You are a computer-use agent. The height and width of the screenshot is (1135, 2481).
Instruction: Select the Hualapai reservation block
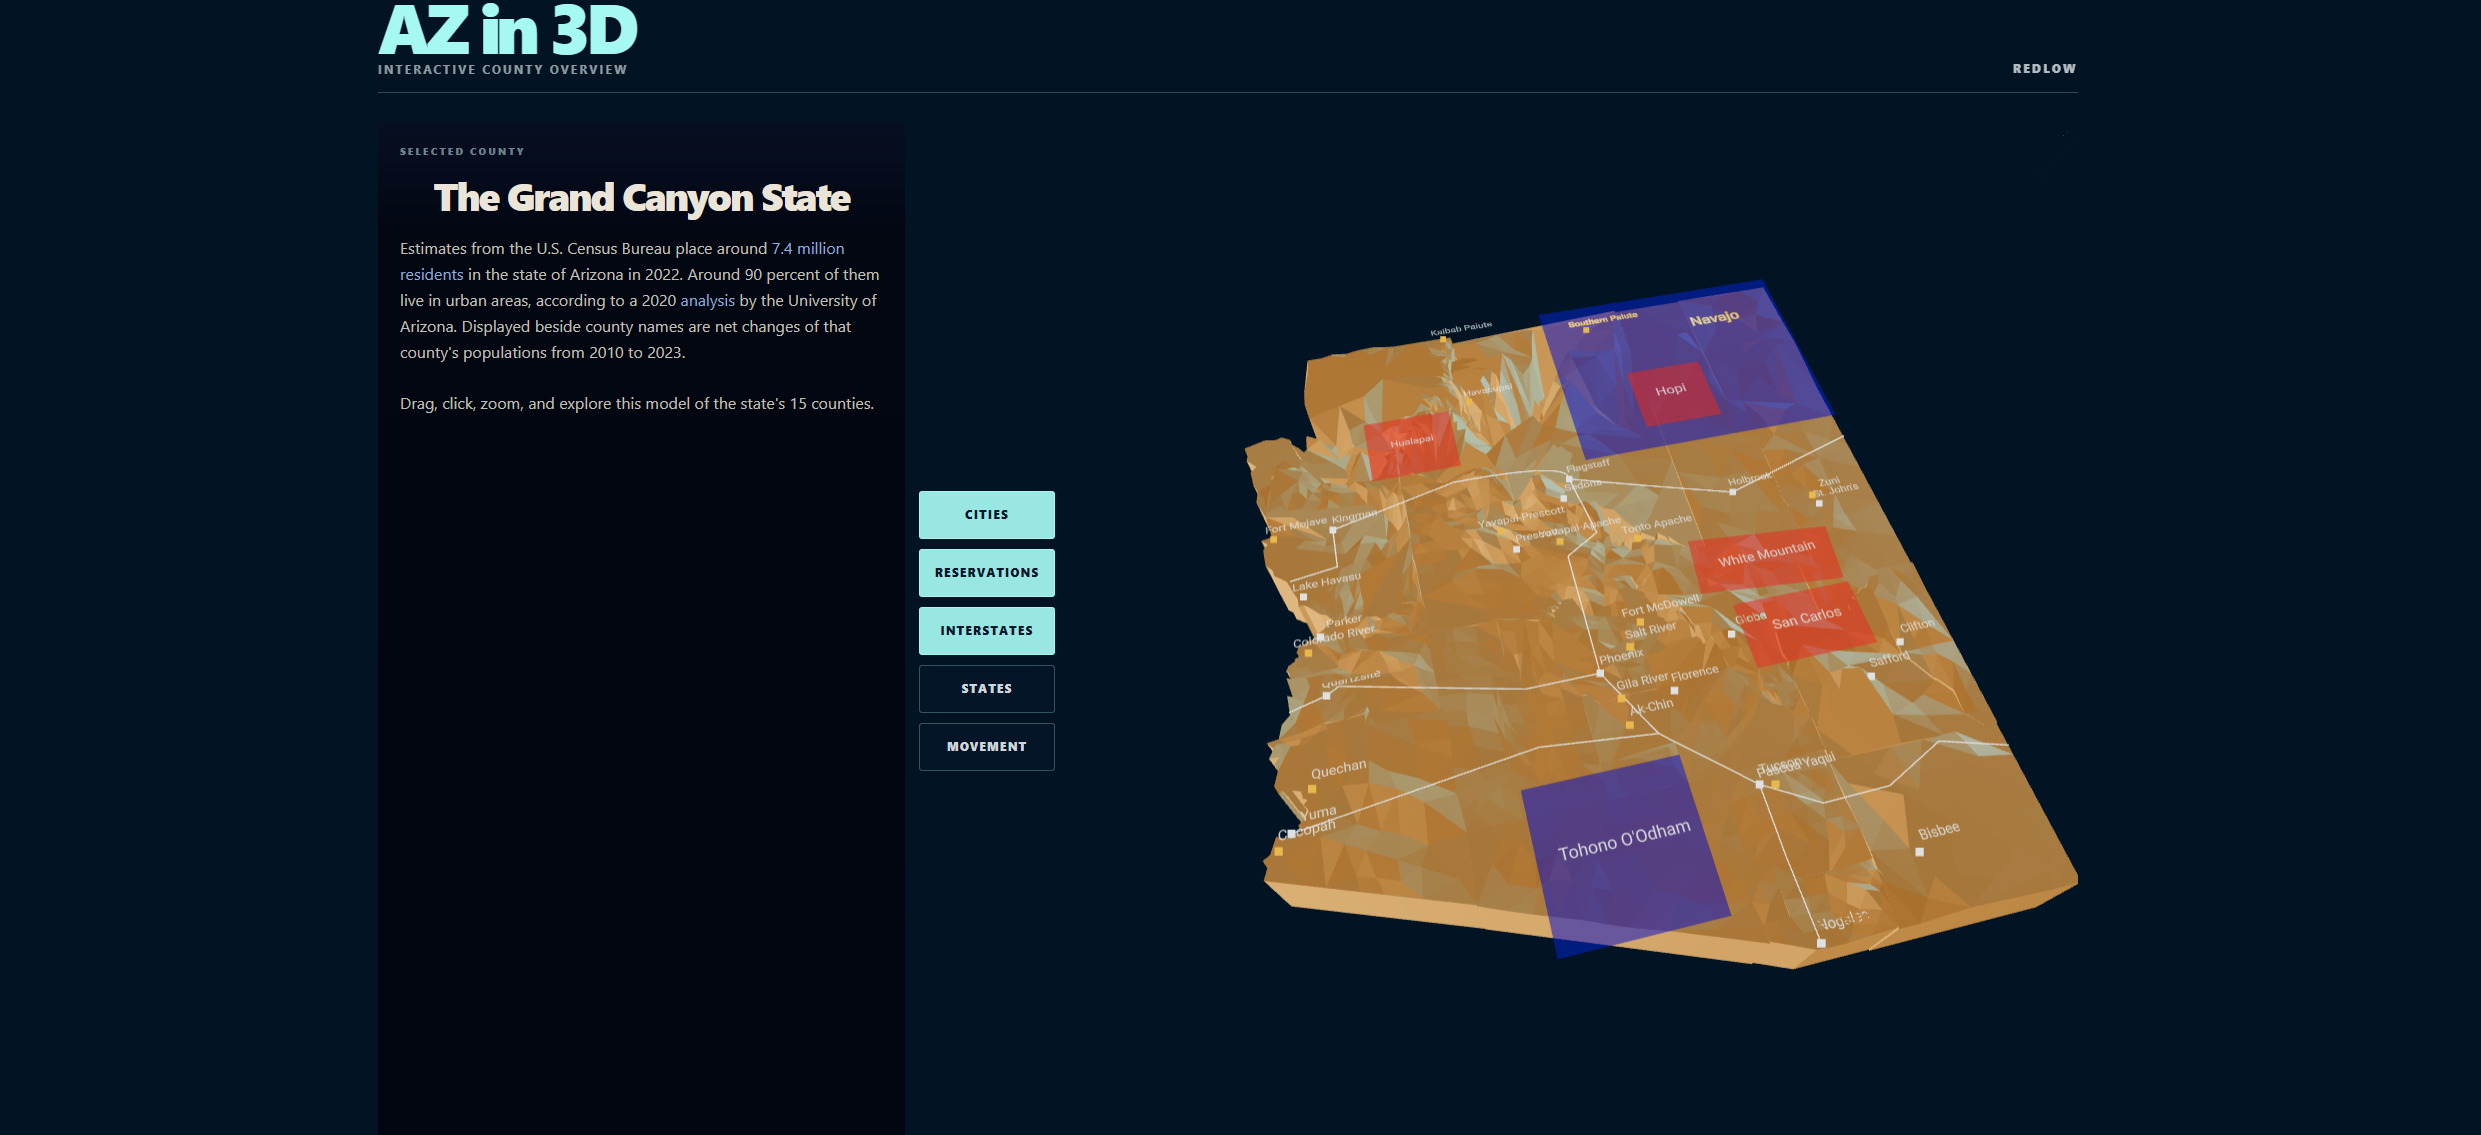[x=1411, y=444]
